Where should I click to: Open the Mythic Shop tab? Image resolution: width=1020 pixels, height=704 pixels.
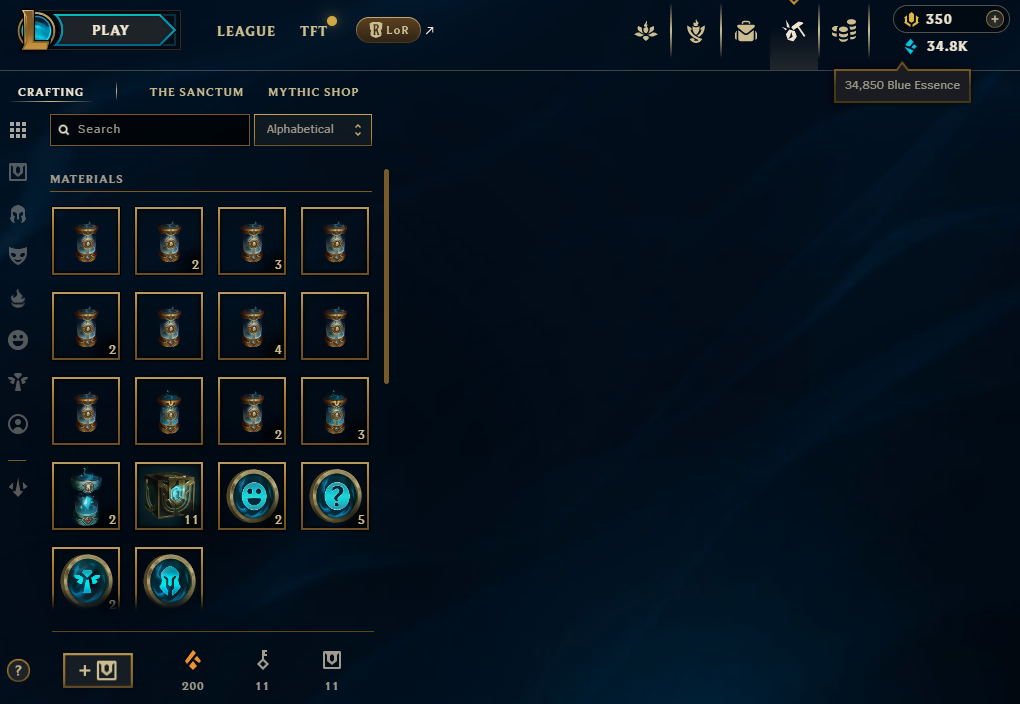(x=314, y=92)
